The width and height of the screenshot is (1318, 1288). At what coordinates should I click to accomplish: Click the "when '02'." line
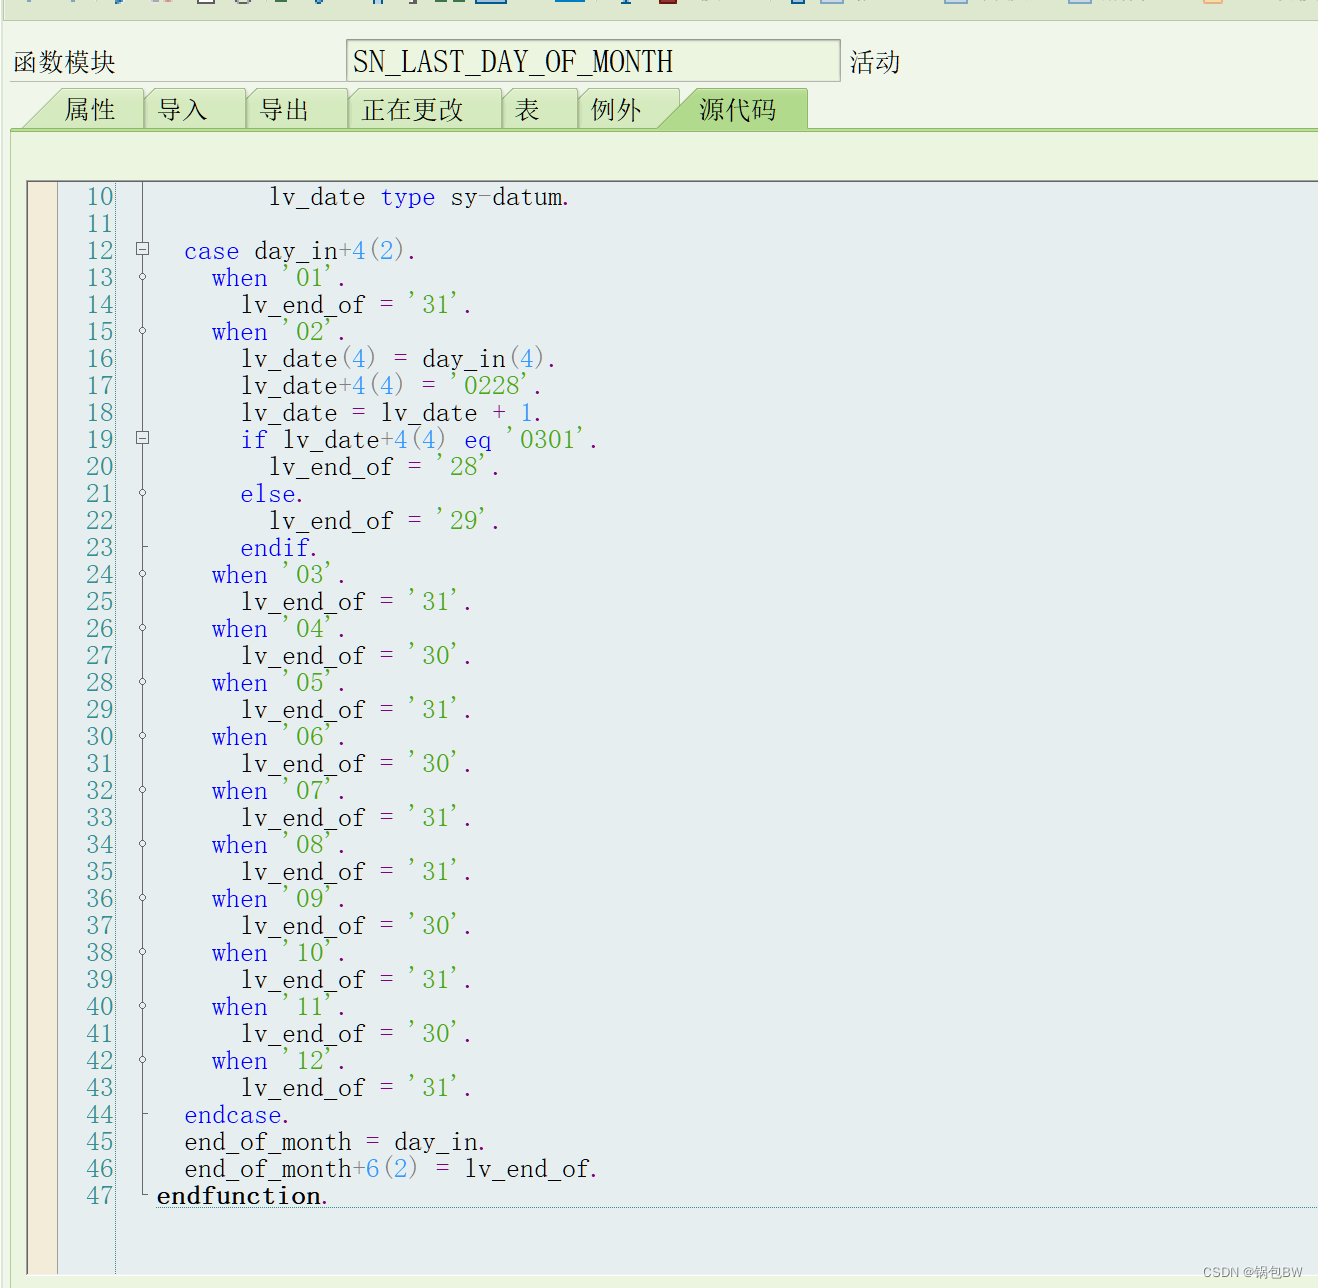(278, 332)
